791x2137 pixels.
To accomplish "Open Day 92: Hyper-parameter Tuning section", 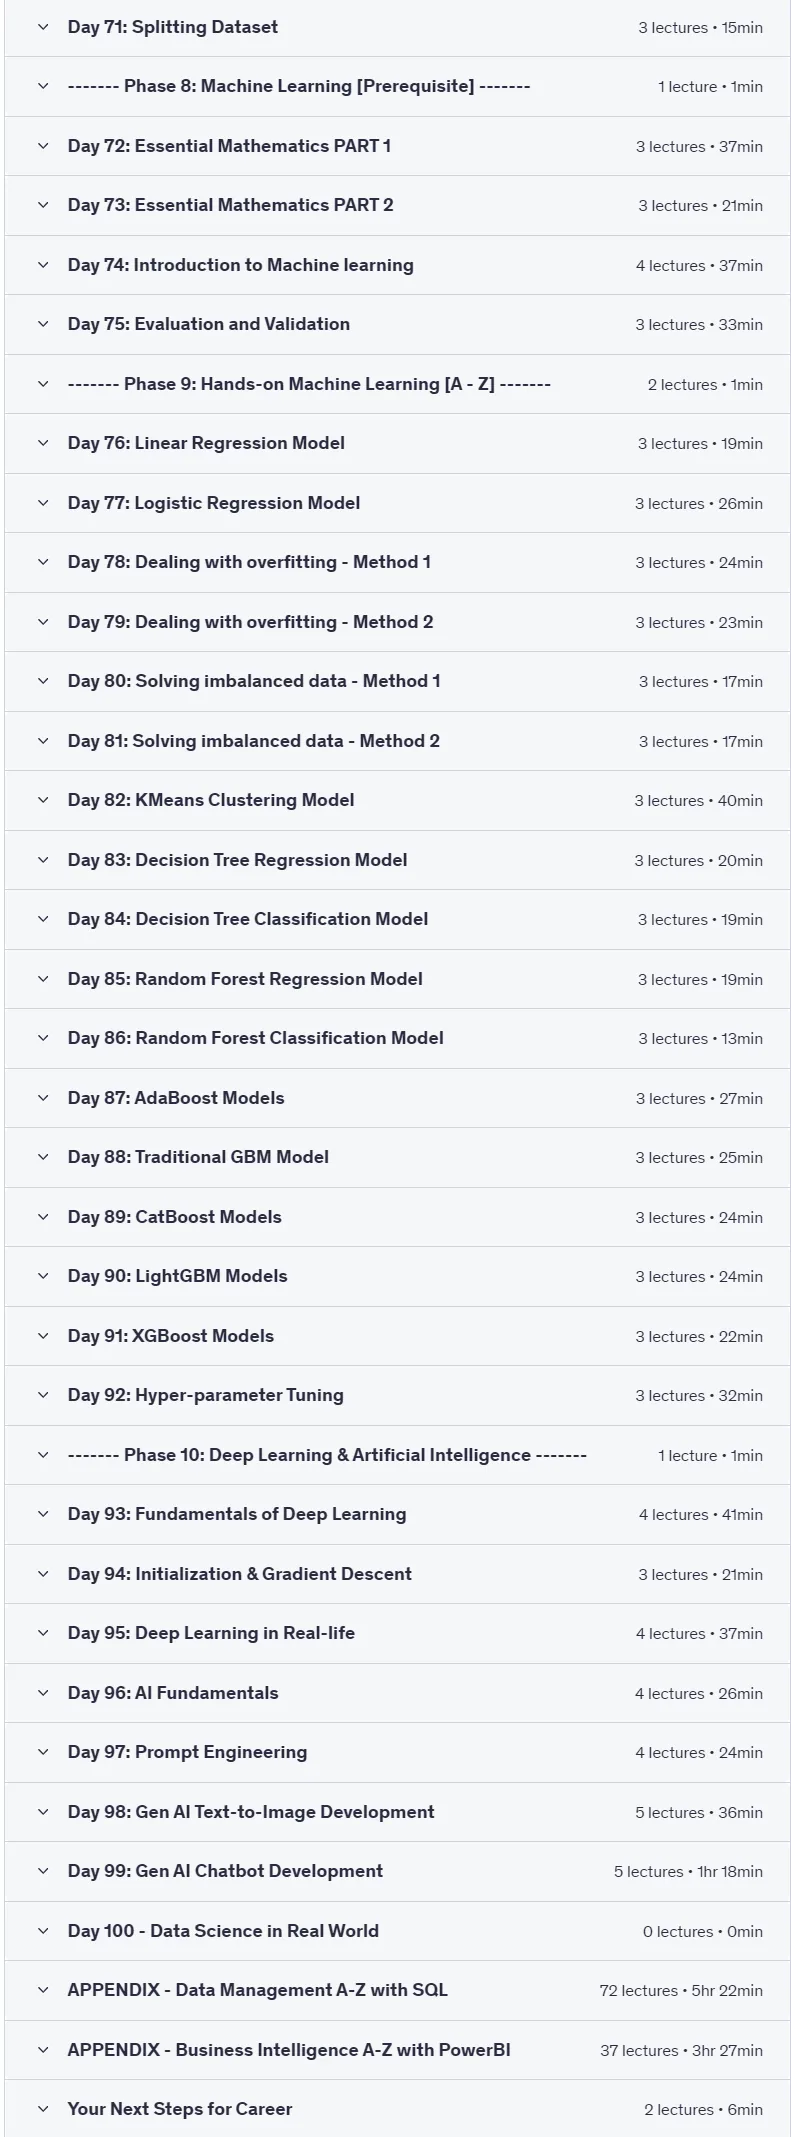I will coord(397,1395).
